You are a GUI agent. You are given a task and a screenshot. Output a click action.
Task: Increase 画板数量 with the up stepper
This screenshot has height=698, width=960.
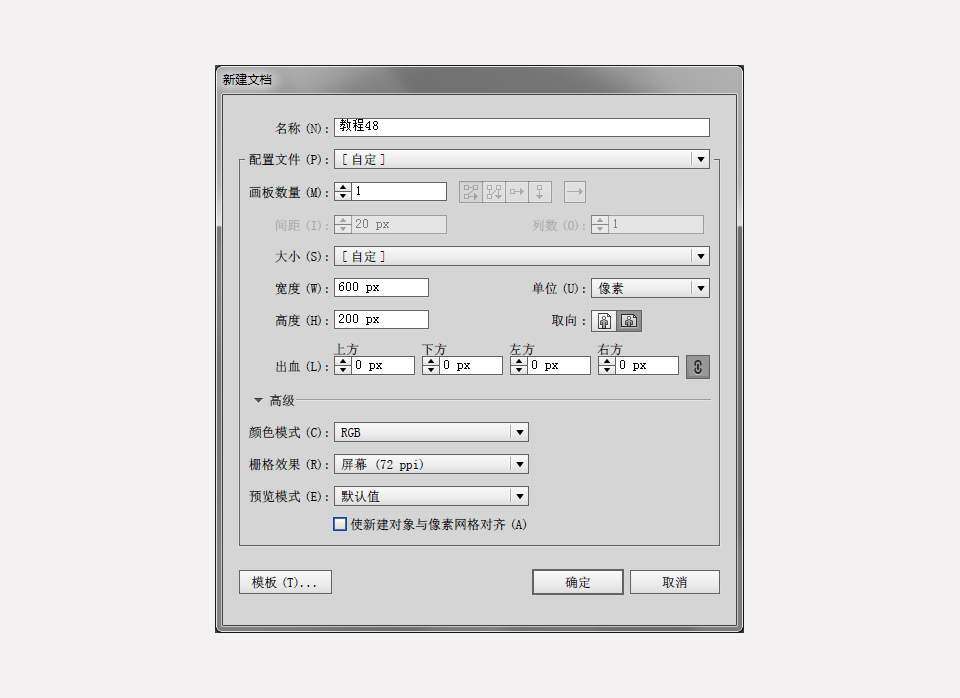341,187
